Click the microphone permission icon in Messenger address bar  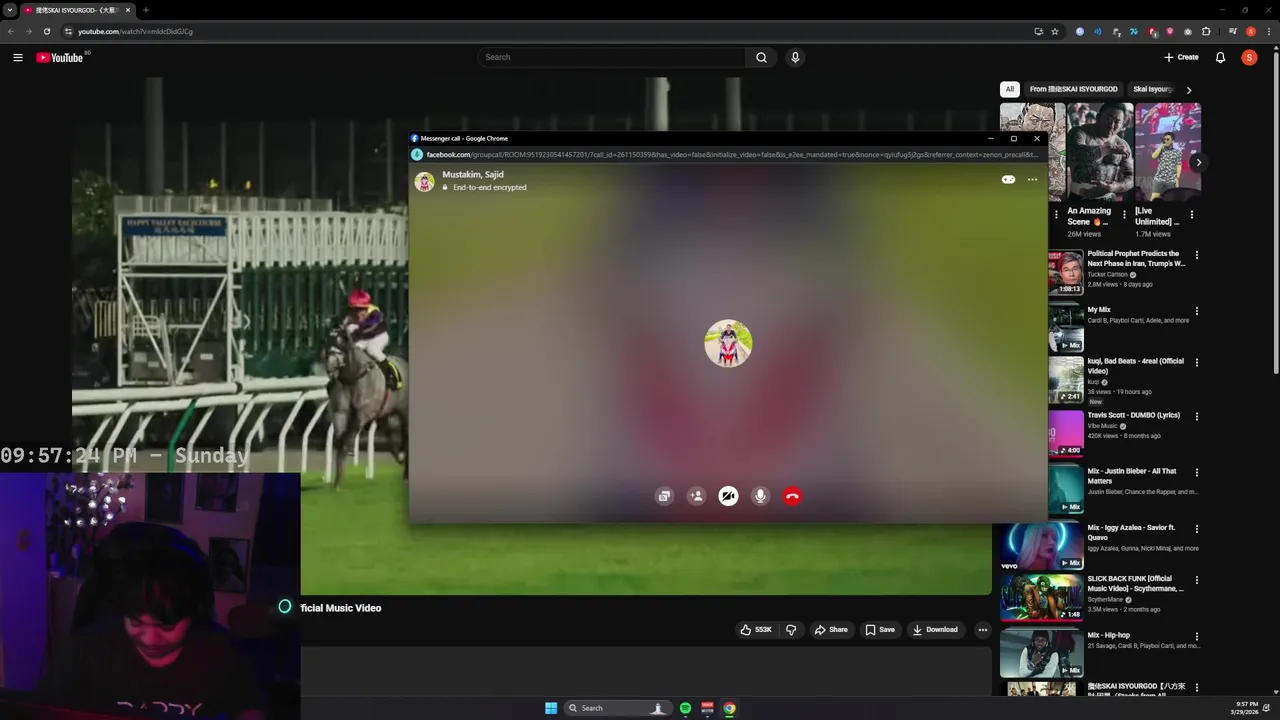[x=417, y=155]
